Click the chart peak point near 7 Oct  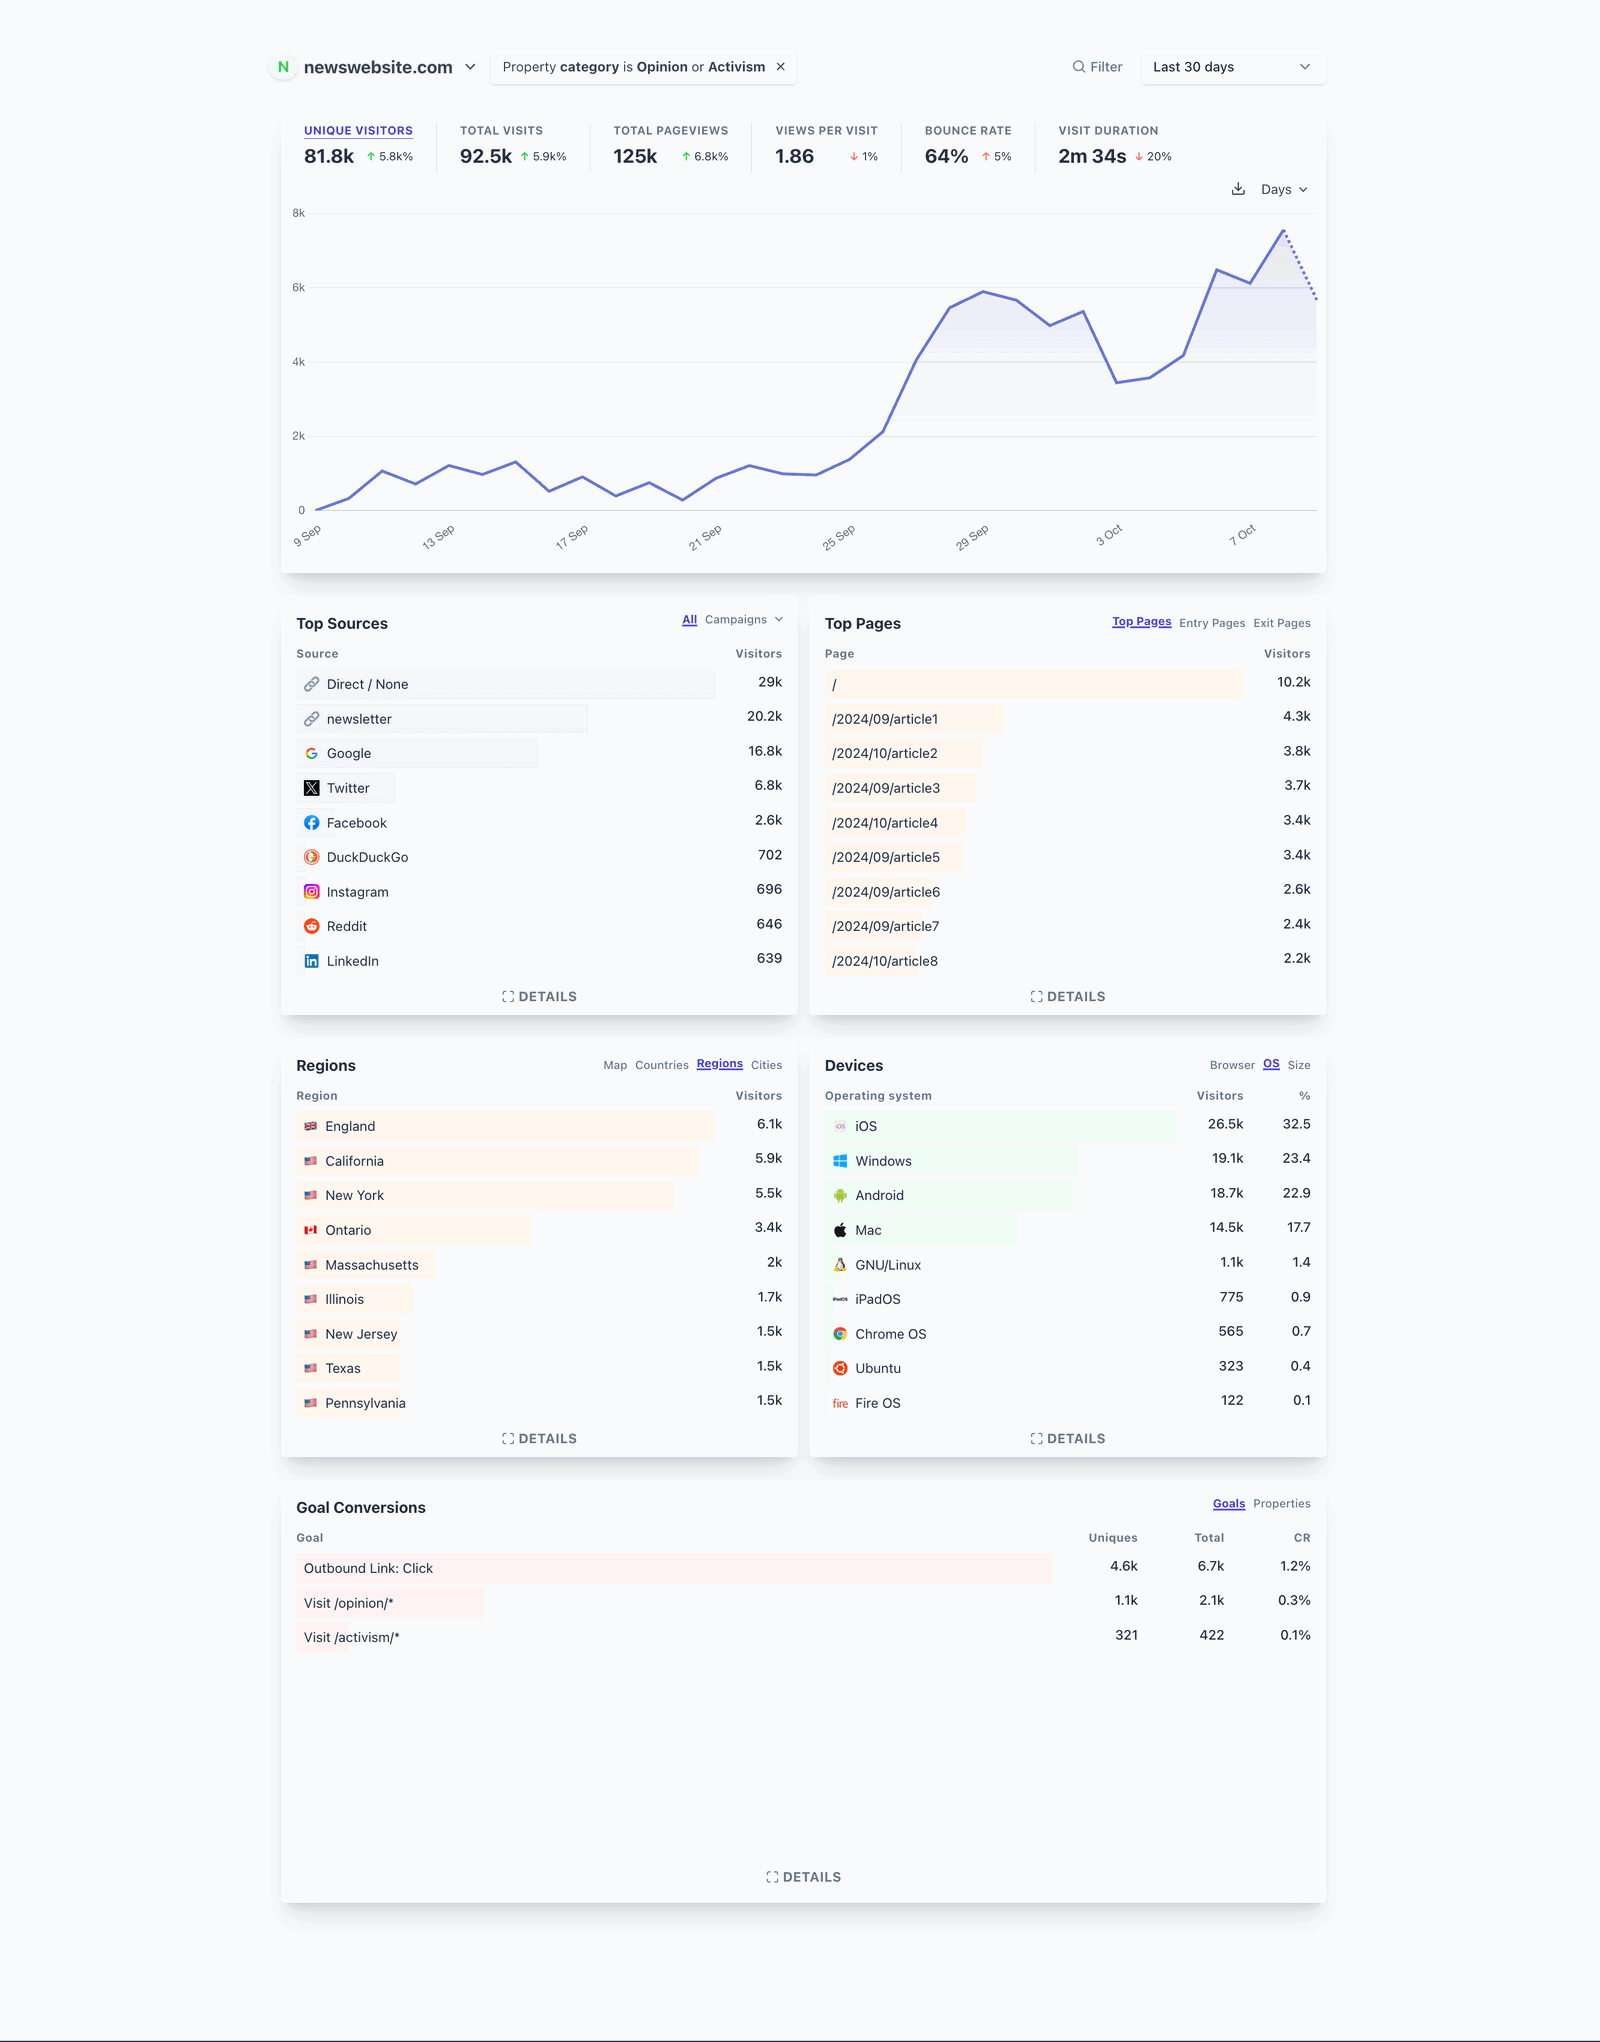[1283, 231]
